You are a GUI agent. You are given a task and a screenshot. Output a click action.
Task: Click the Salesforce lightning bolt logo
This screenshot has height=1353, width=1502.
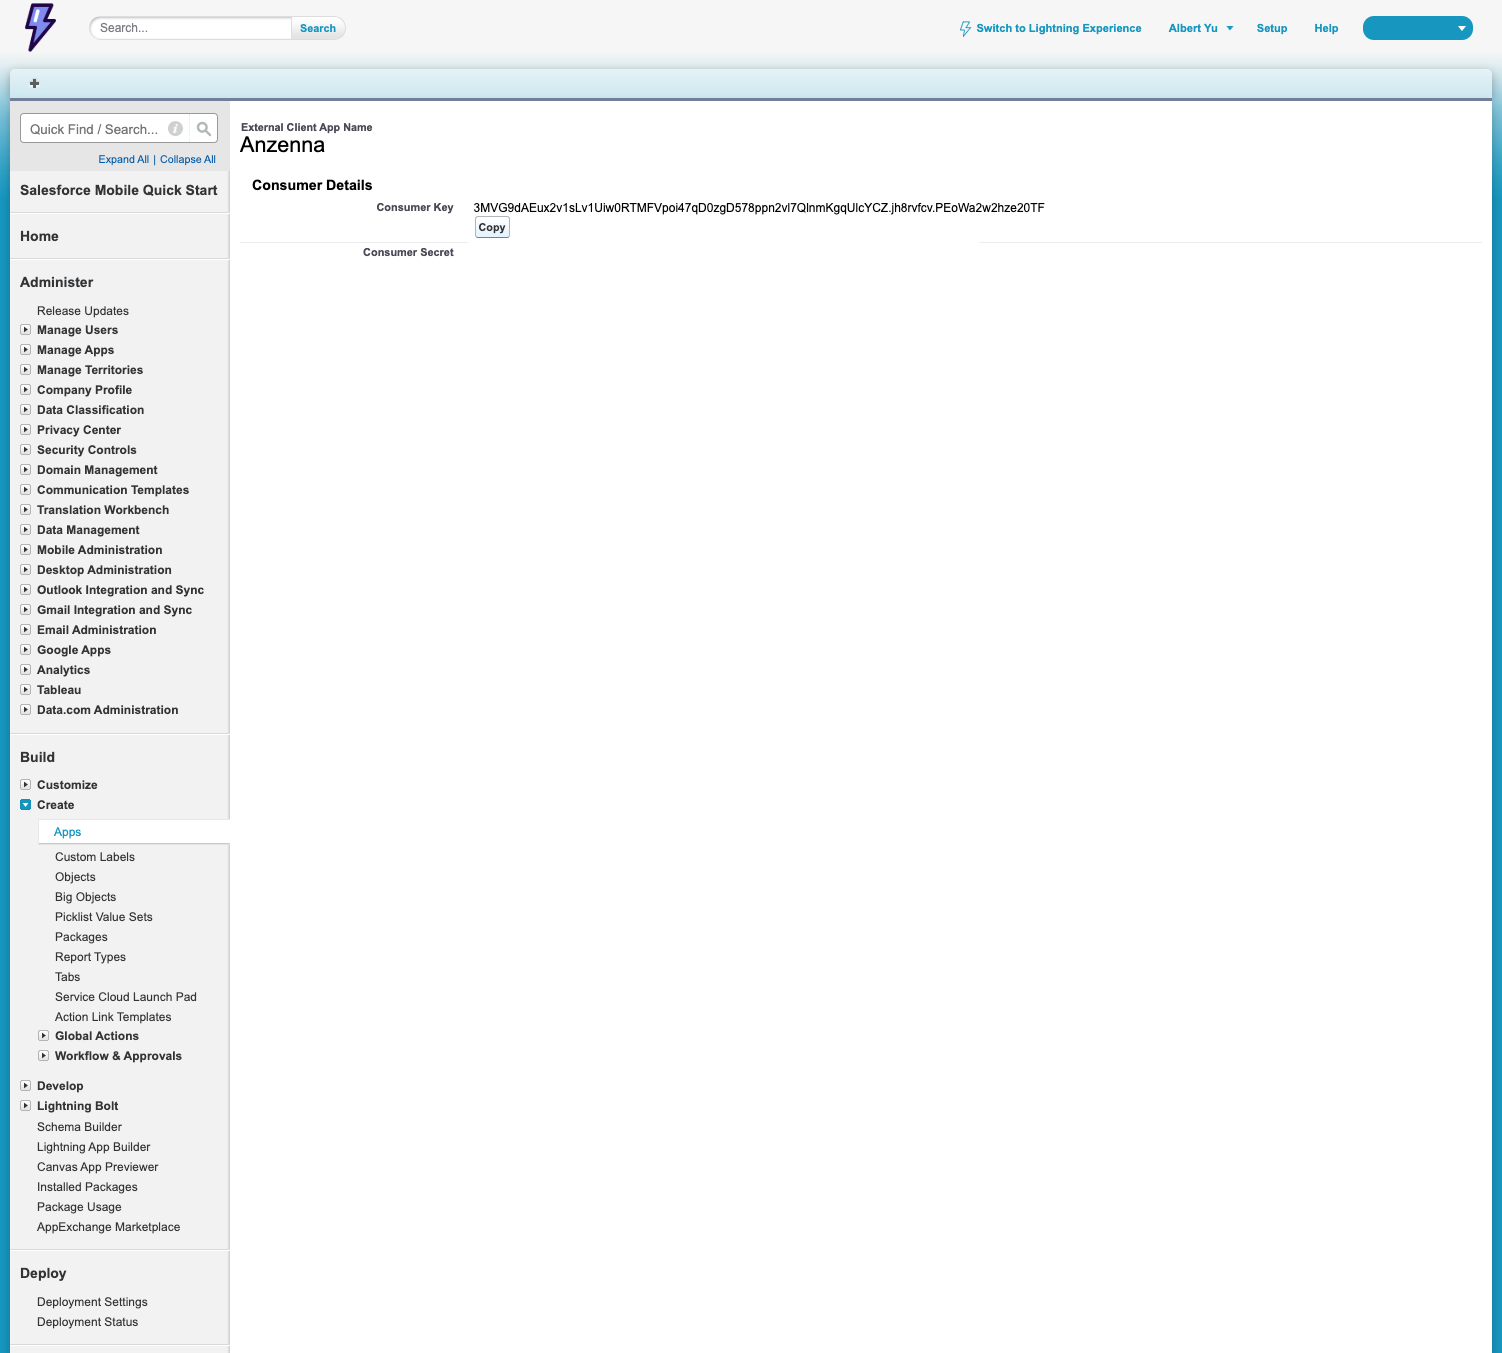click(x=40, y=27)
